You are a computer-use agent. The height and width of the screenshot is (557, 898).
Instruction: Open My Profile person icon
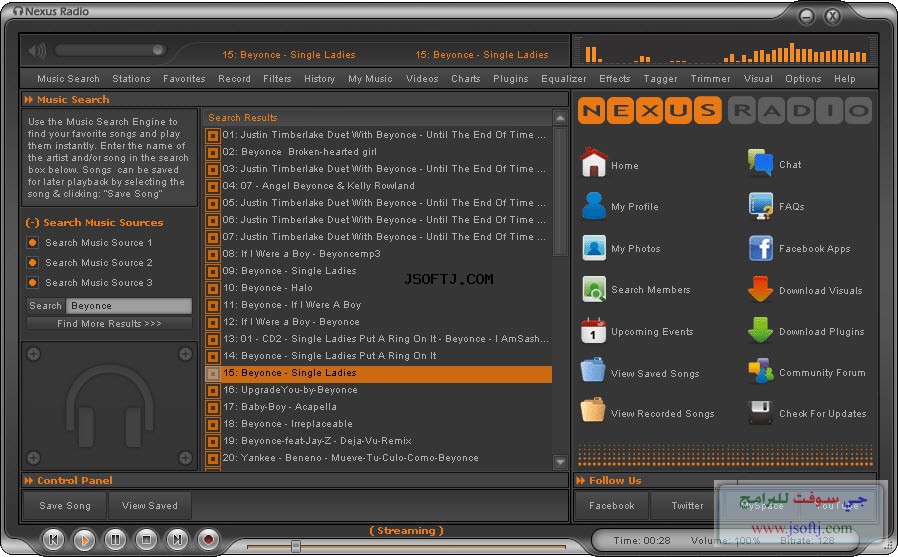tap(593, 206)
